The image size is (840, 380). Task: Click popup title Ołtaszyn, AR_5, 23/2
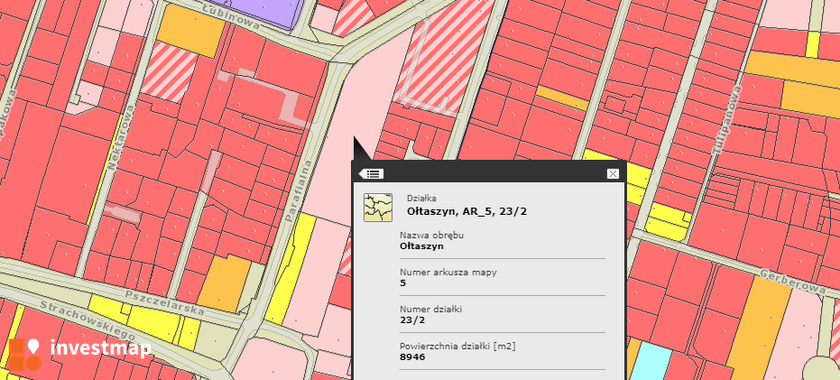[467, 212]
